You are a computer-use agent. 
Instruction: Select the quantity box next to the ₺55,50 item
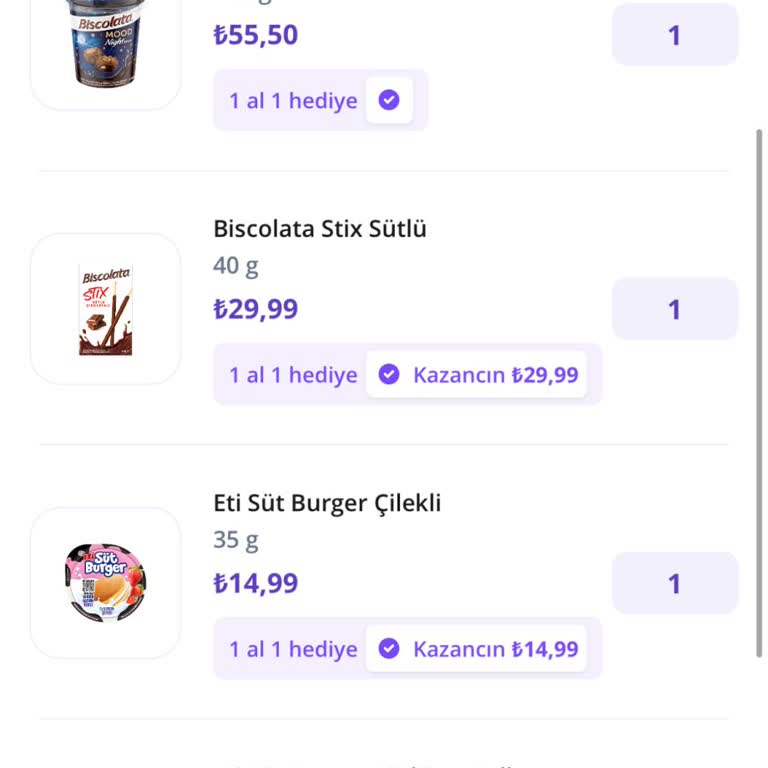tap(675, 35)
